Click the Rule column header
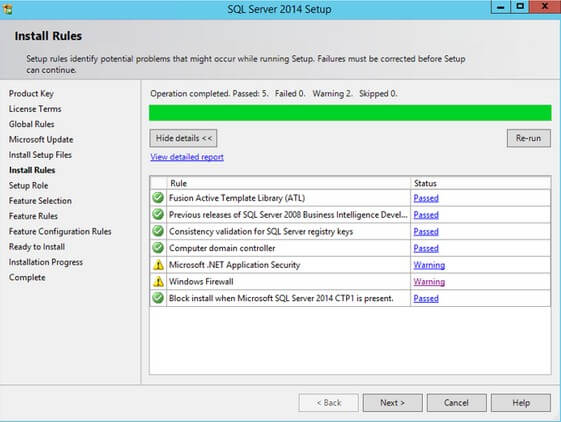The height and width of the screenshot is (422, 561). 288,183
